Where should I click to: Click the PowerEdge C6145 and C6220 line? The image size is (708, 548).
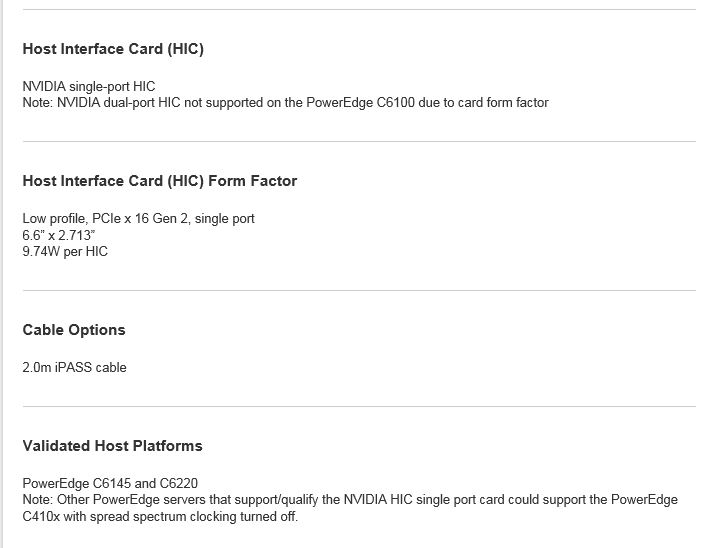pos(110,483)
